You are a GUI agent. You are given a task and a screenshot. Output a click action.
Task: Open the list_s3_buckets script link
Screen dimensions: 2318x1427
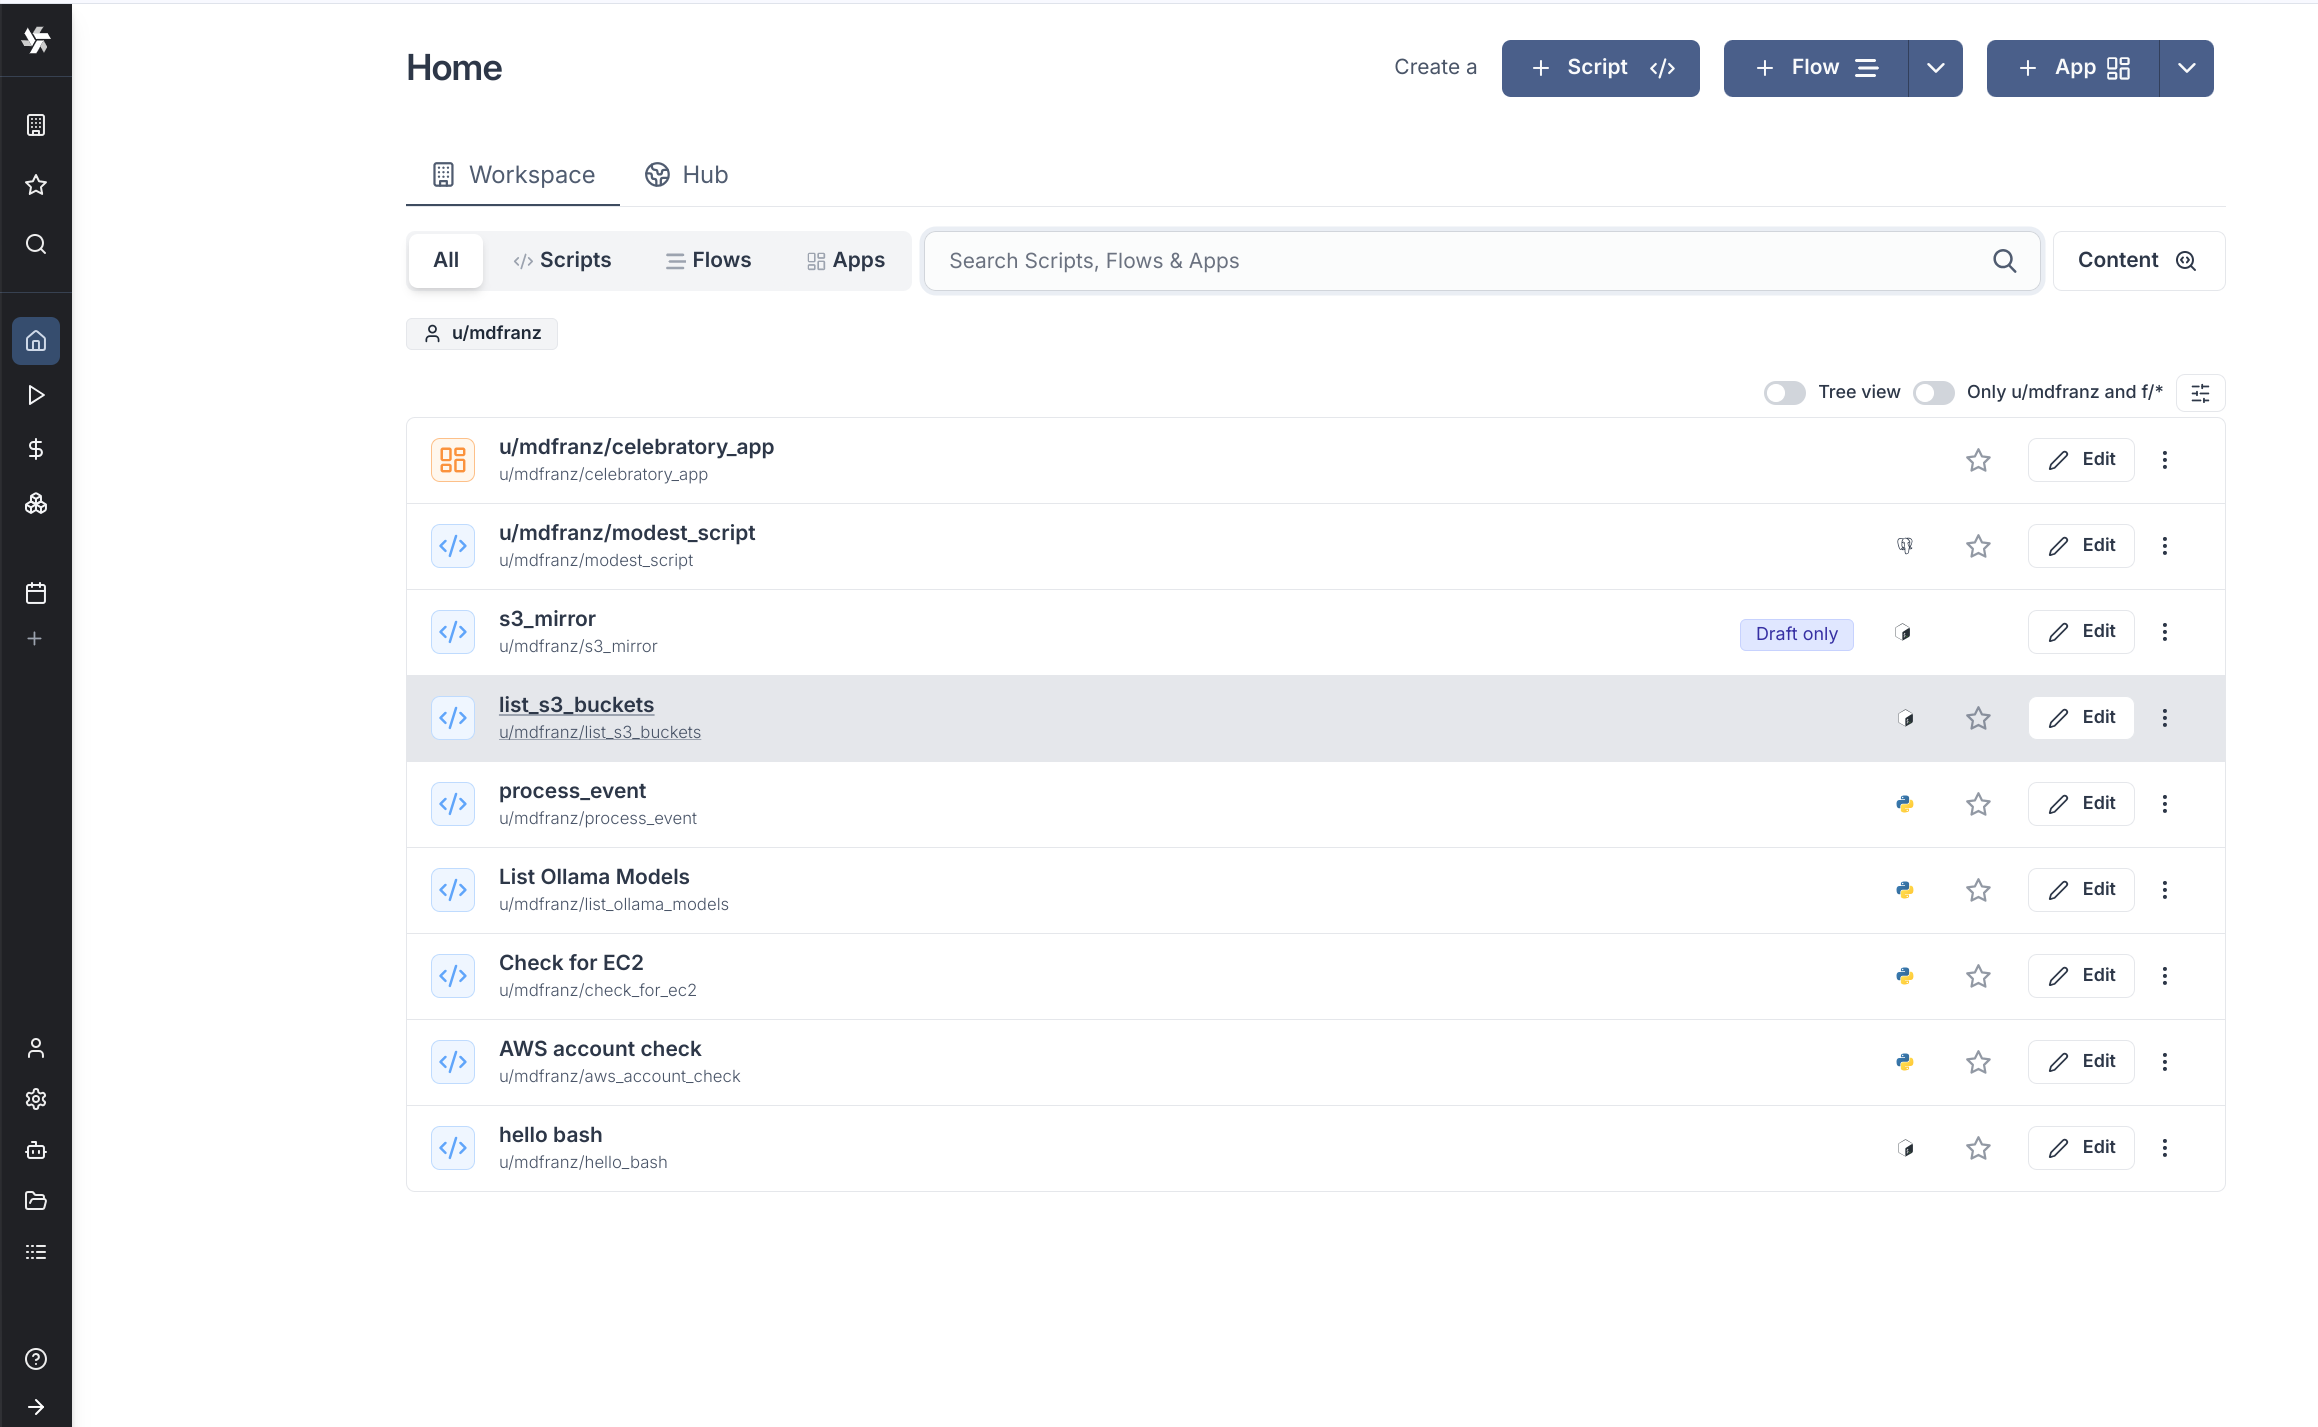[576, 705]
